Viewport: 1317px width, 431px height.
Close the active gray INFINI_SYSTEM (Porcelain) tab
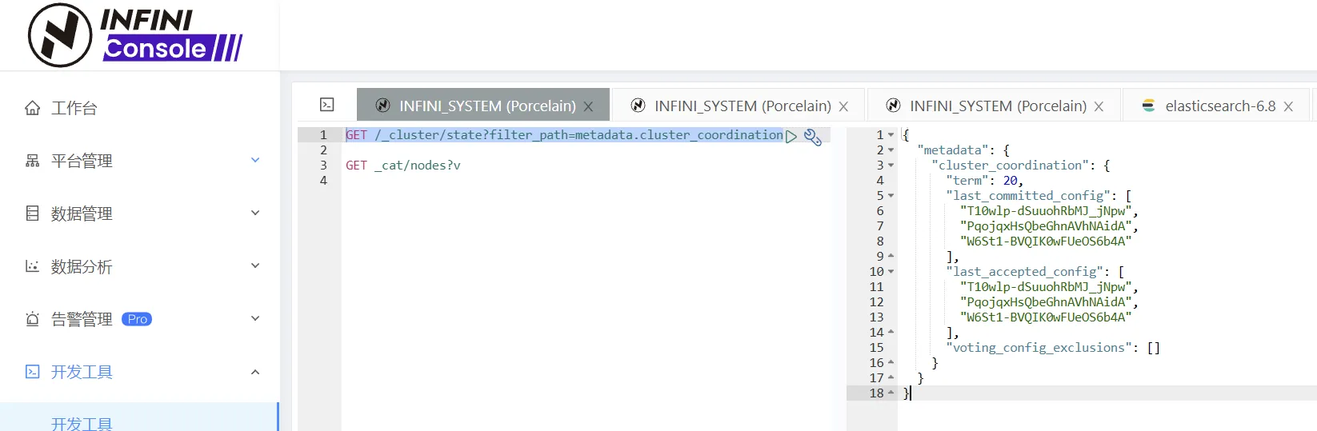coord(589,106)
